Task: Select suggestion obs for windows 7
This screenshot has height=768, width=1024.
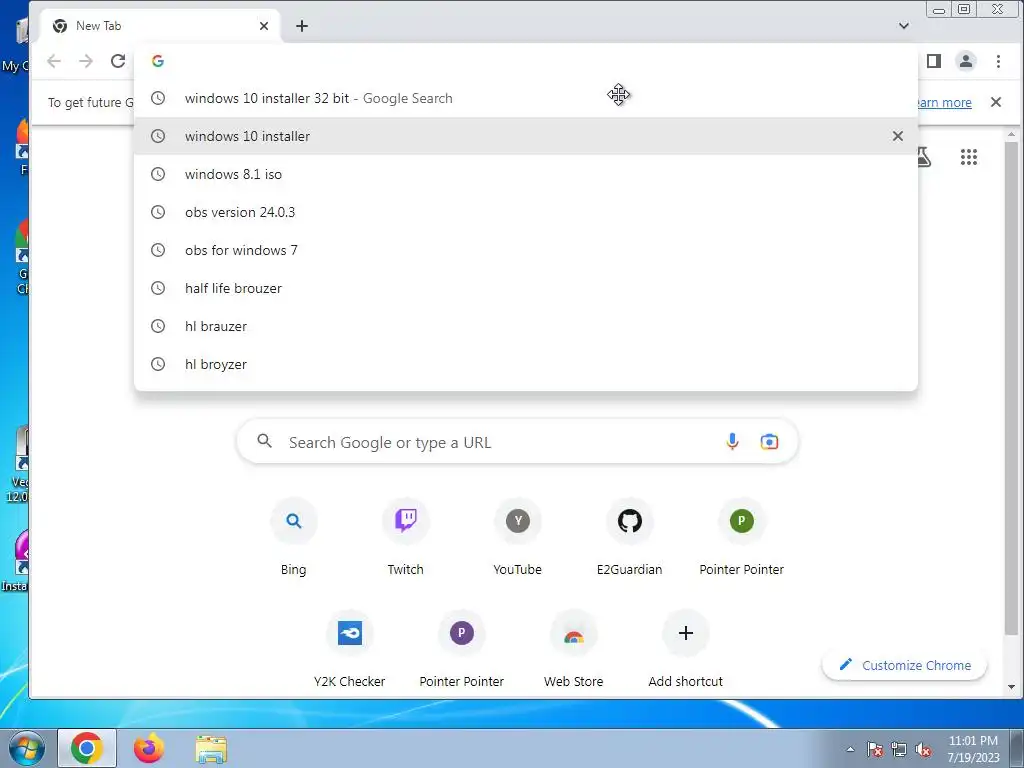Action: [x=526, y=250]
